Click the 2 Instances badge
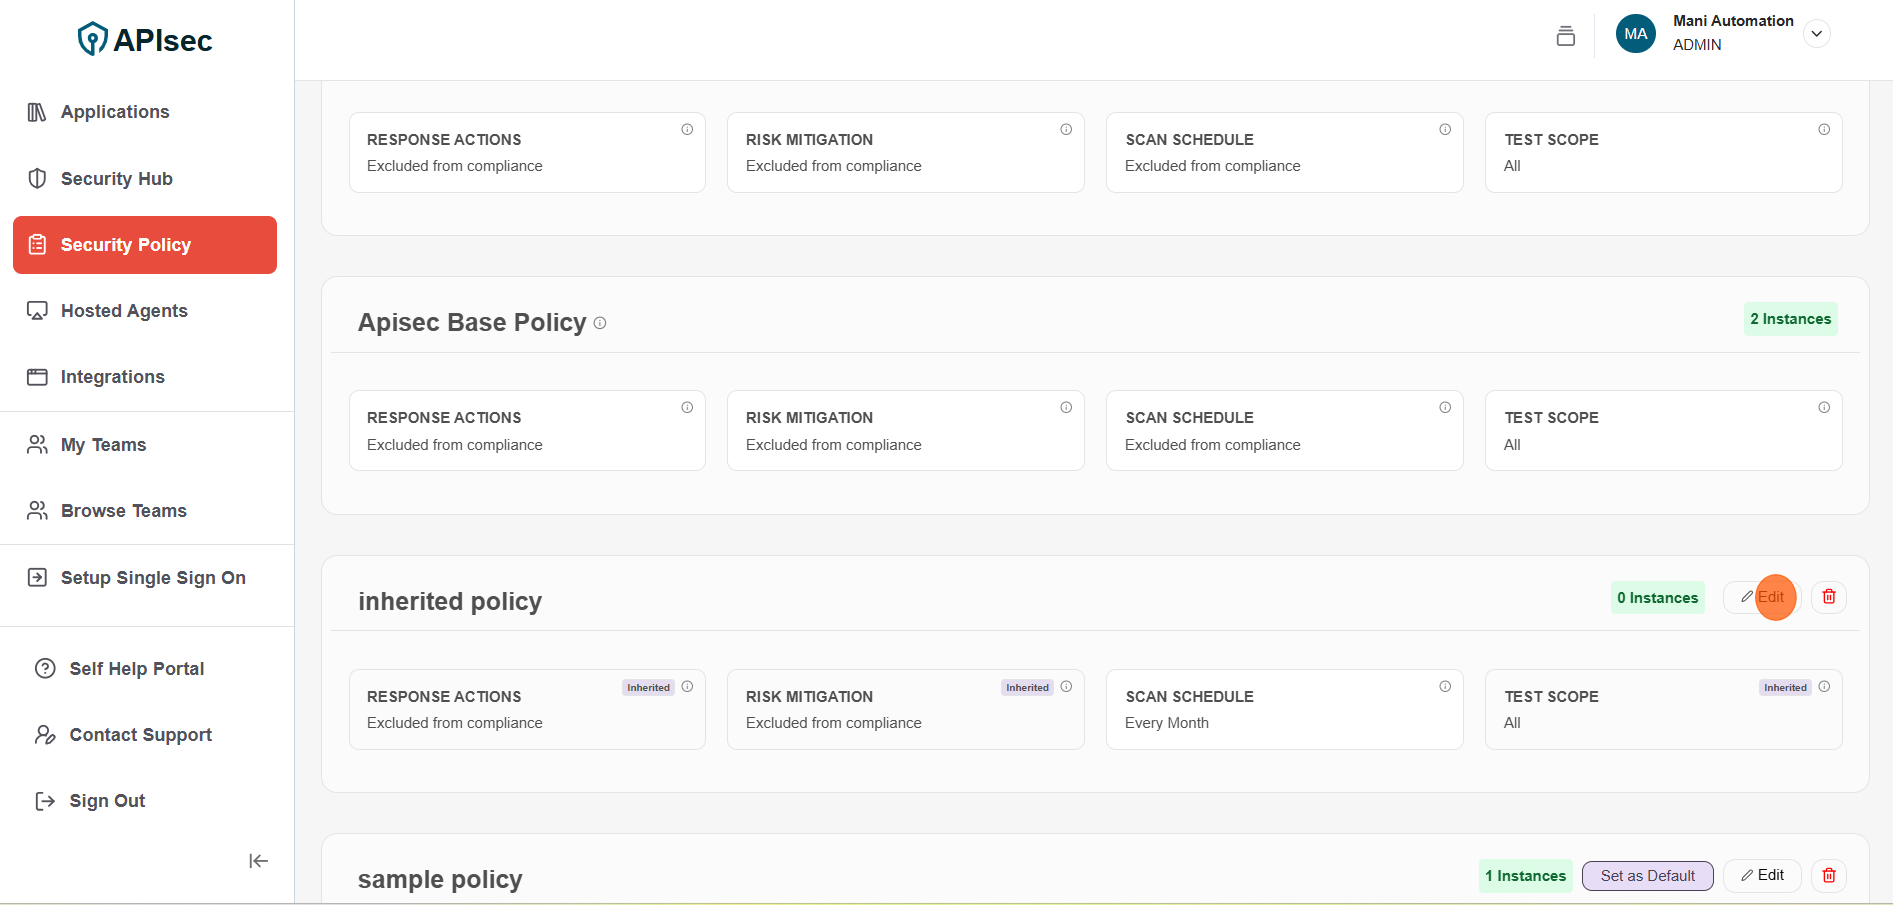Screen dimensions: 1893x905 [1790, 319]
